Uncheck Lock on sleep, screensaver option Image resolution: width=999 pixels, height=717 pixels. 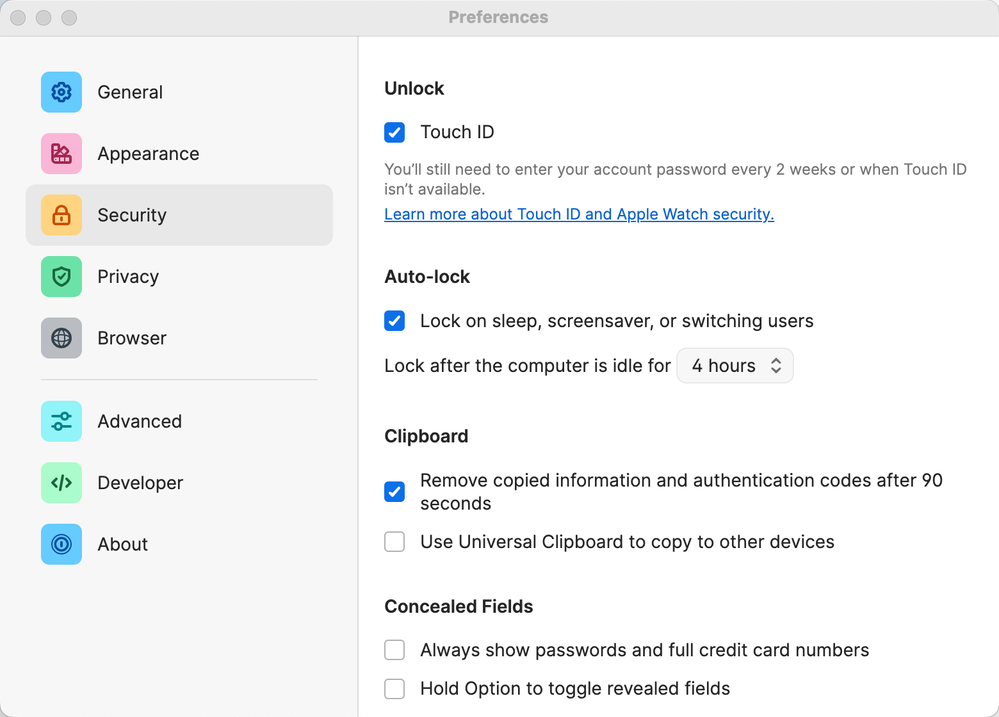point(395,321)
